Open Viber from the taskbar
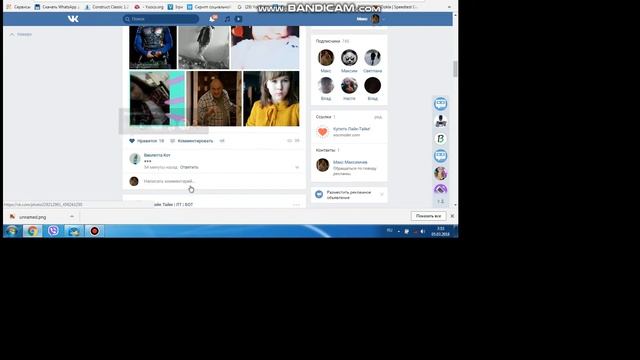This screenshot has height=360, width=640. pyautogui.click(x=53, y=231)
